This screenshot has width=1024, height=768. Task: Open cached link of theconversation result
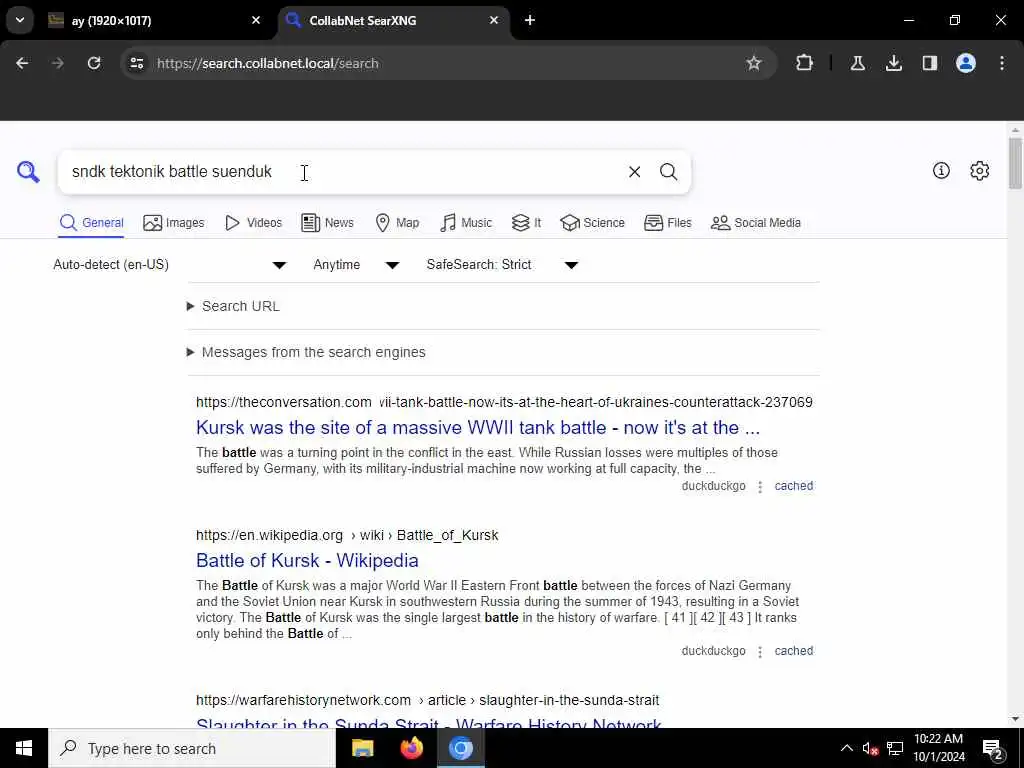(x=793, y=486)
